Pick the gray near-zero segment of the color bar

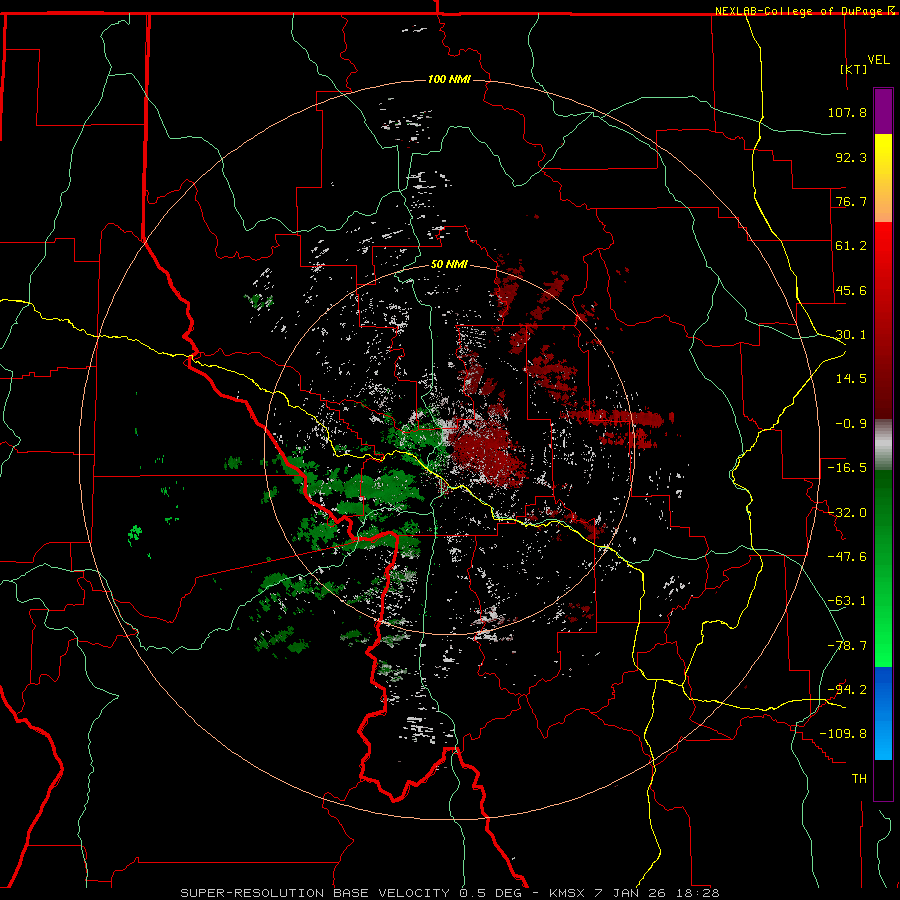(883, 445)
